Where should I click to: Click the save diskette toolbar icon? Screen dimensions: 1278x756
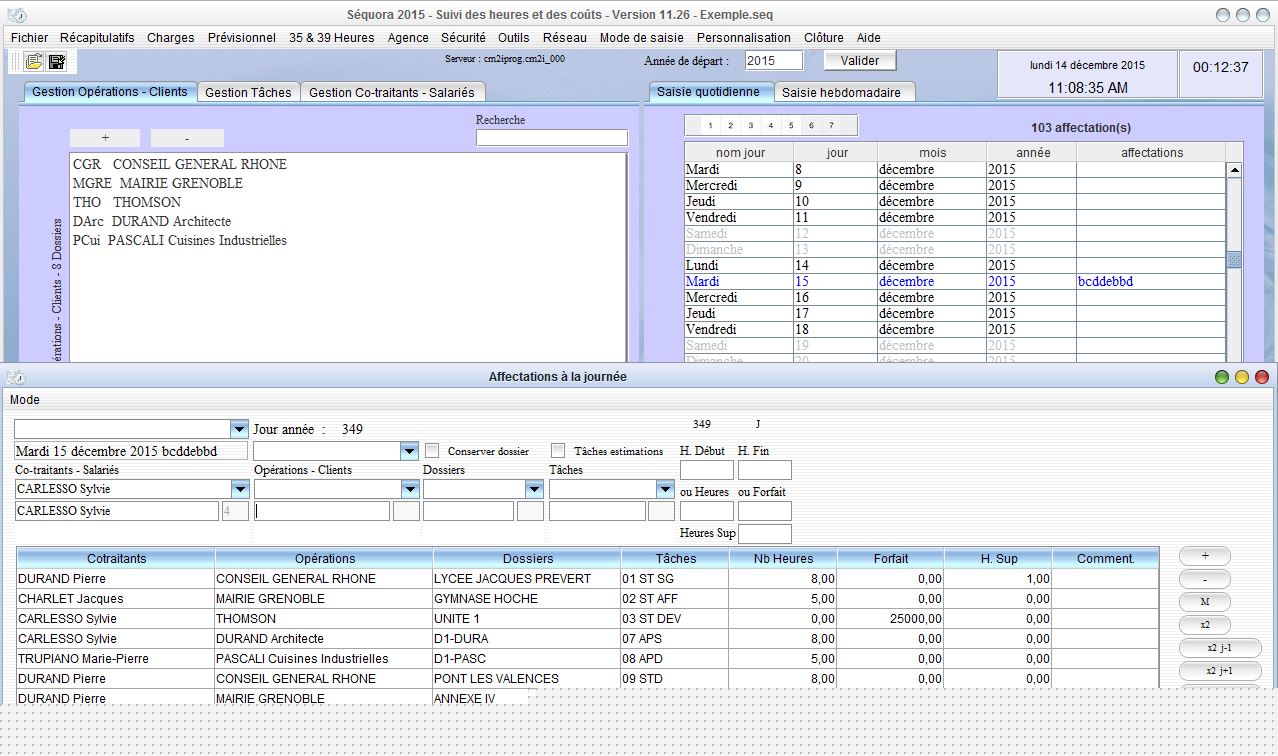point(57,61)
